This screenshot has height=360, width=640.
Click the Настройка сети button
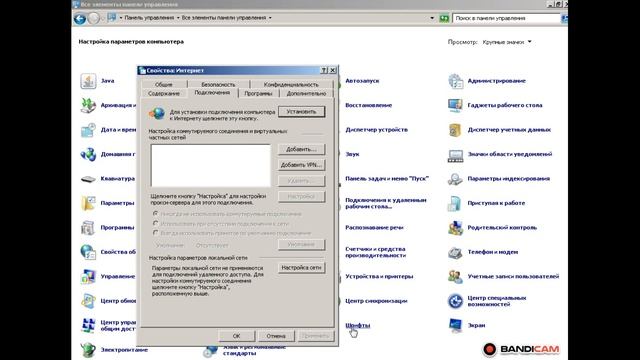(302, 268)
